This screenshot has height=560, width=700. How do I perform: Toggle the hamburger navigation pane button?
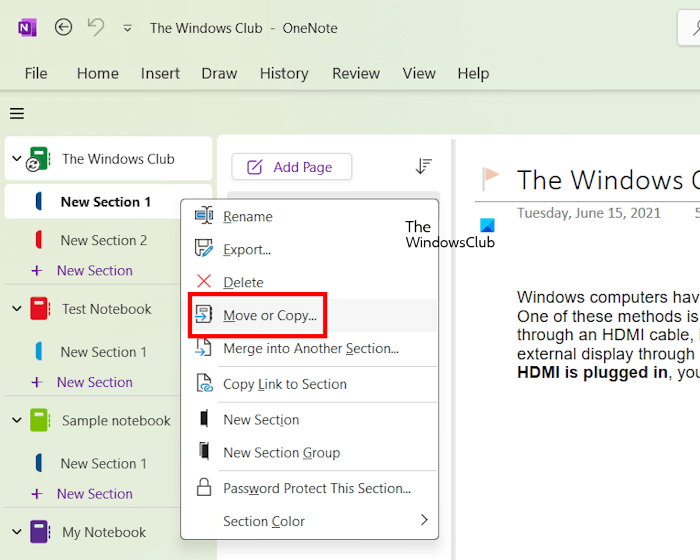tap(17, 113)
